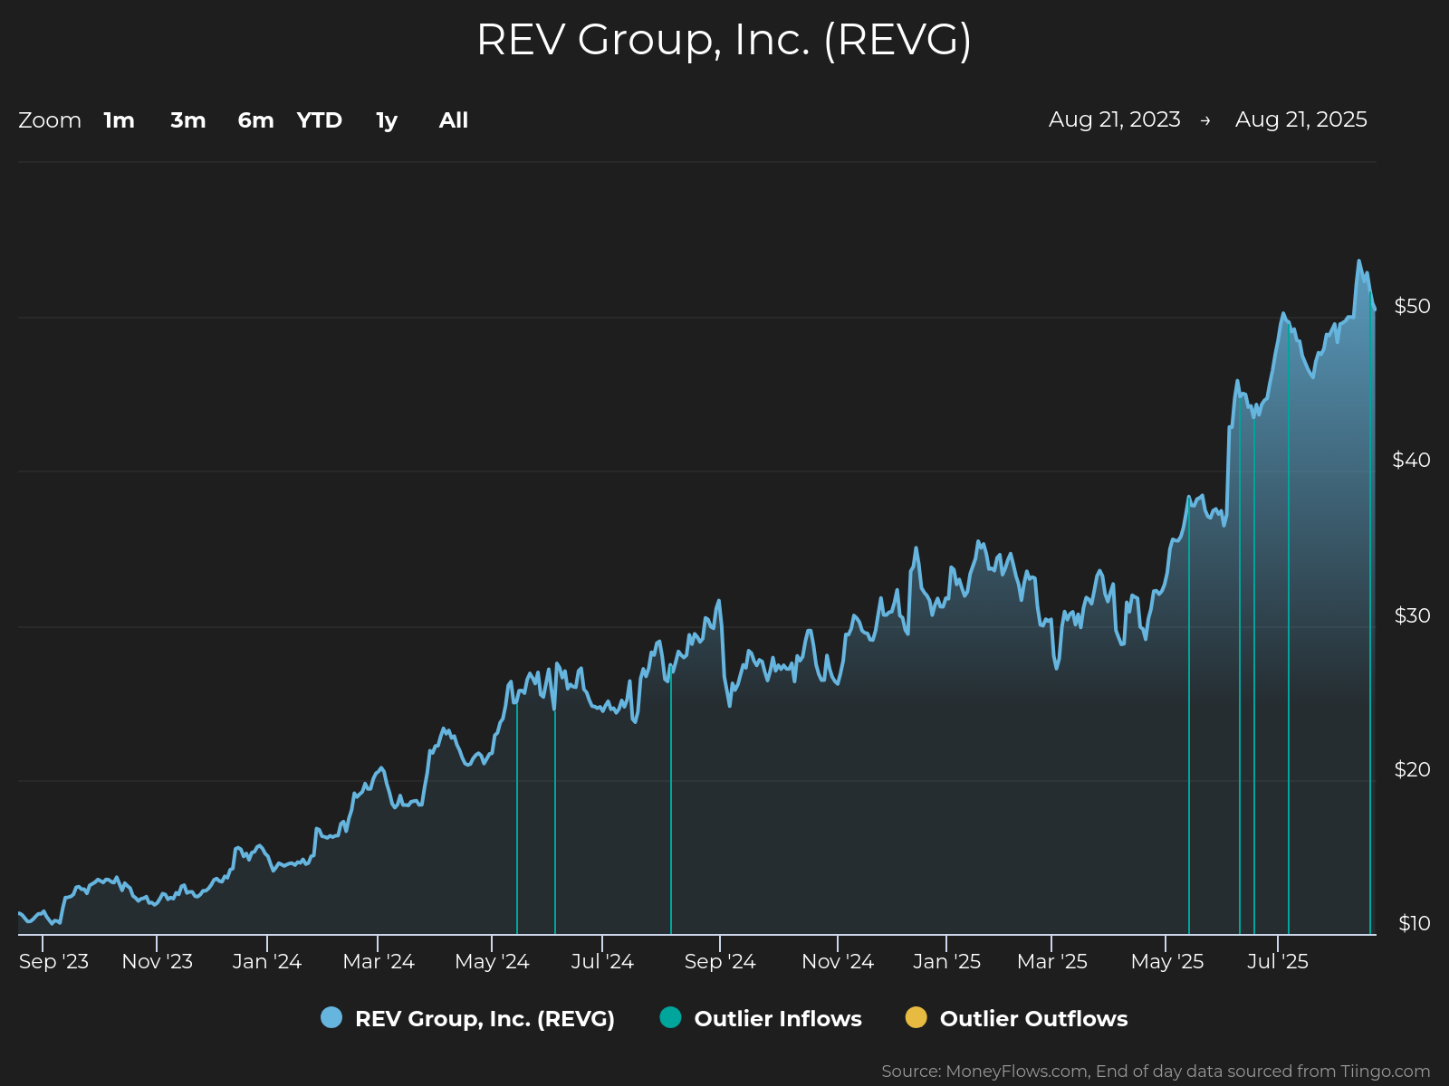
Task: Click the Nov '24 x-axis label
Action: (x=838, y=961)
